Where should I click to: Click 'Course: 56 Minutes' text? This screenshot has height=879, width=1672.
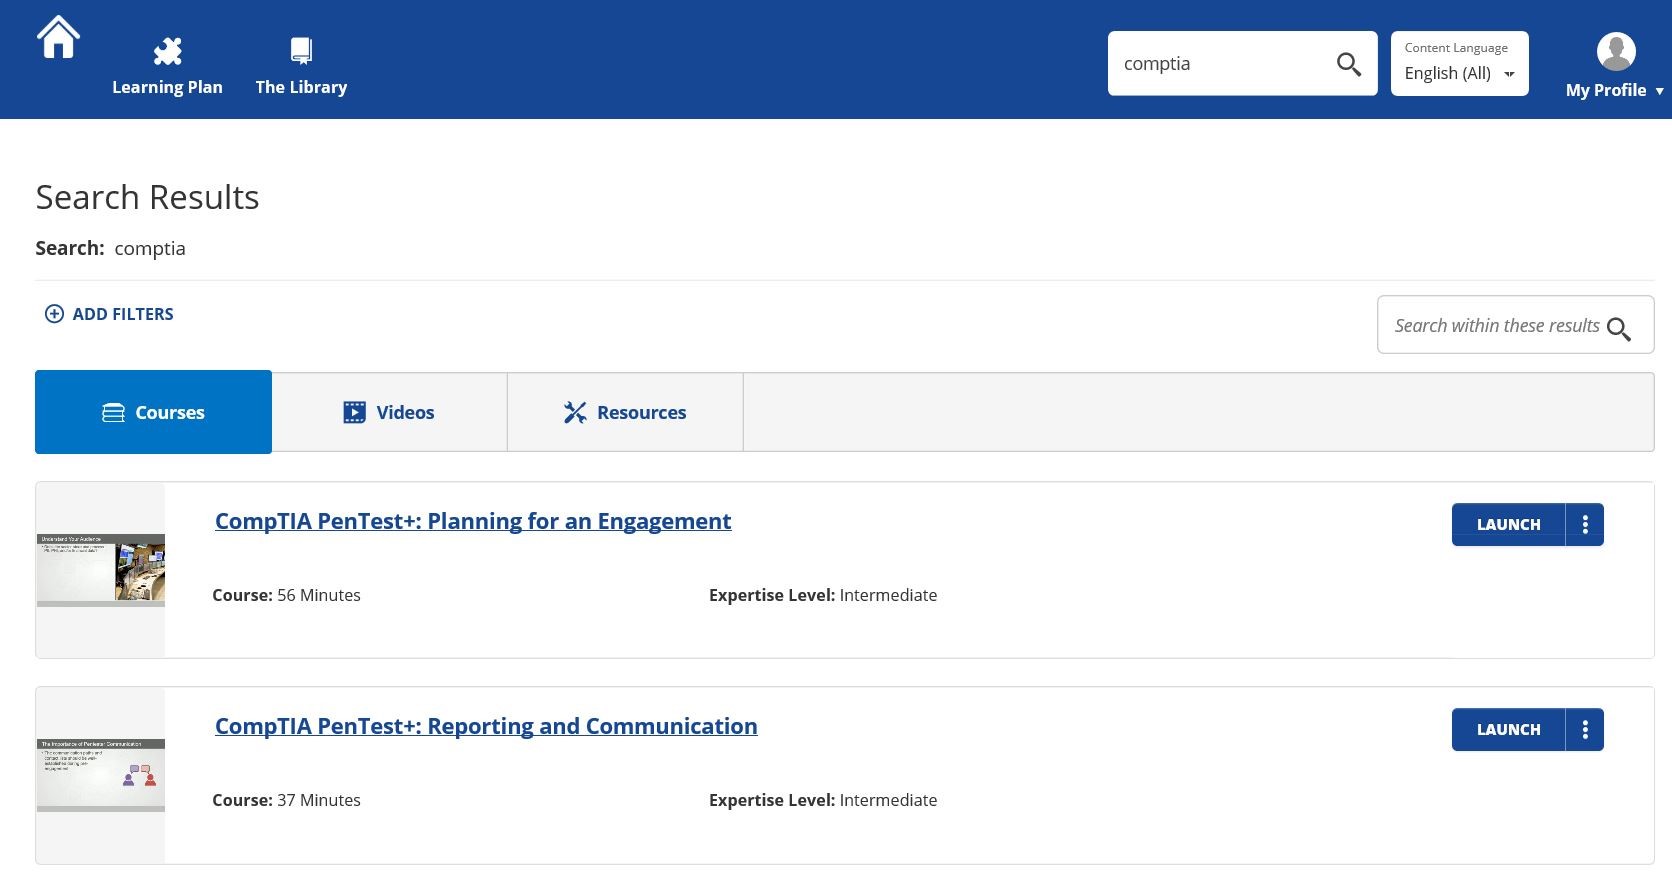(286, 595)
